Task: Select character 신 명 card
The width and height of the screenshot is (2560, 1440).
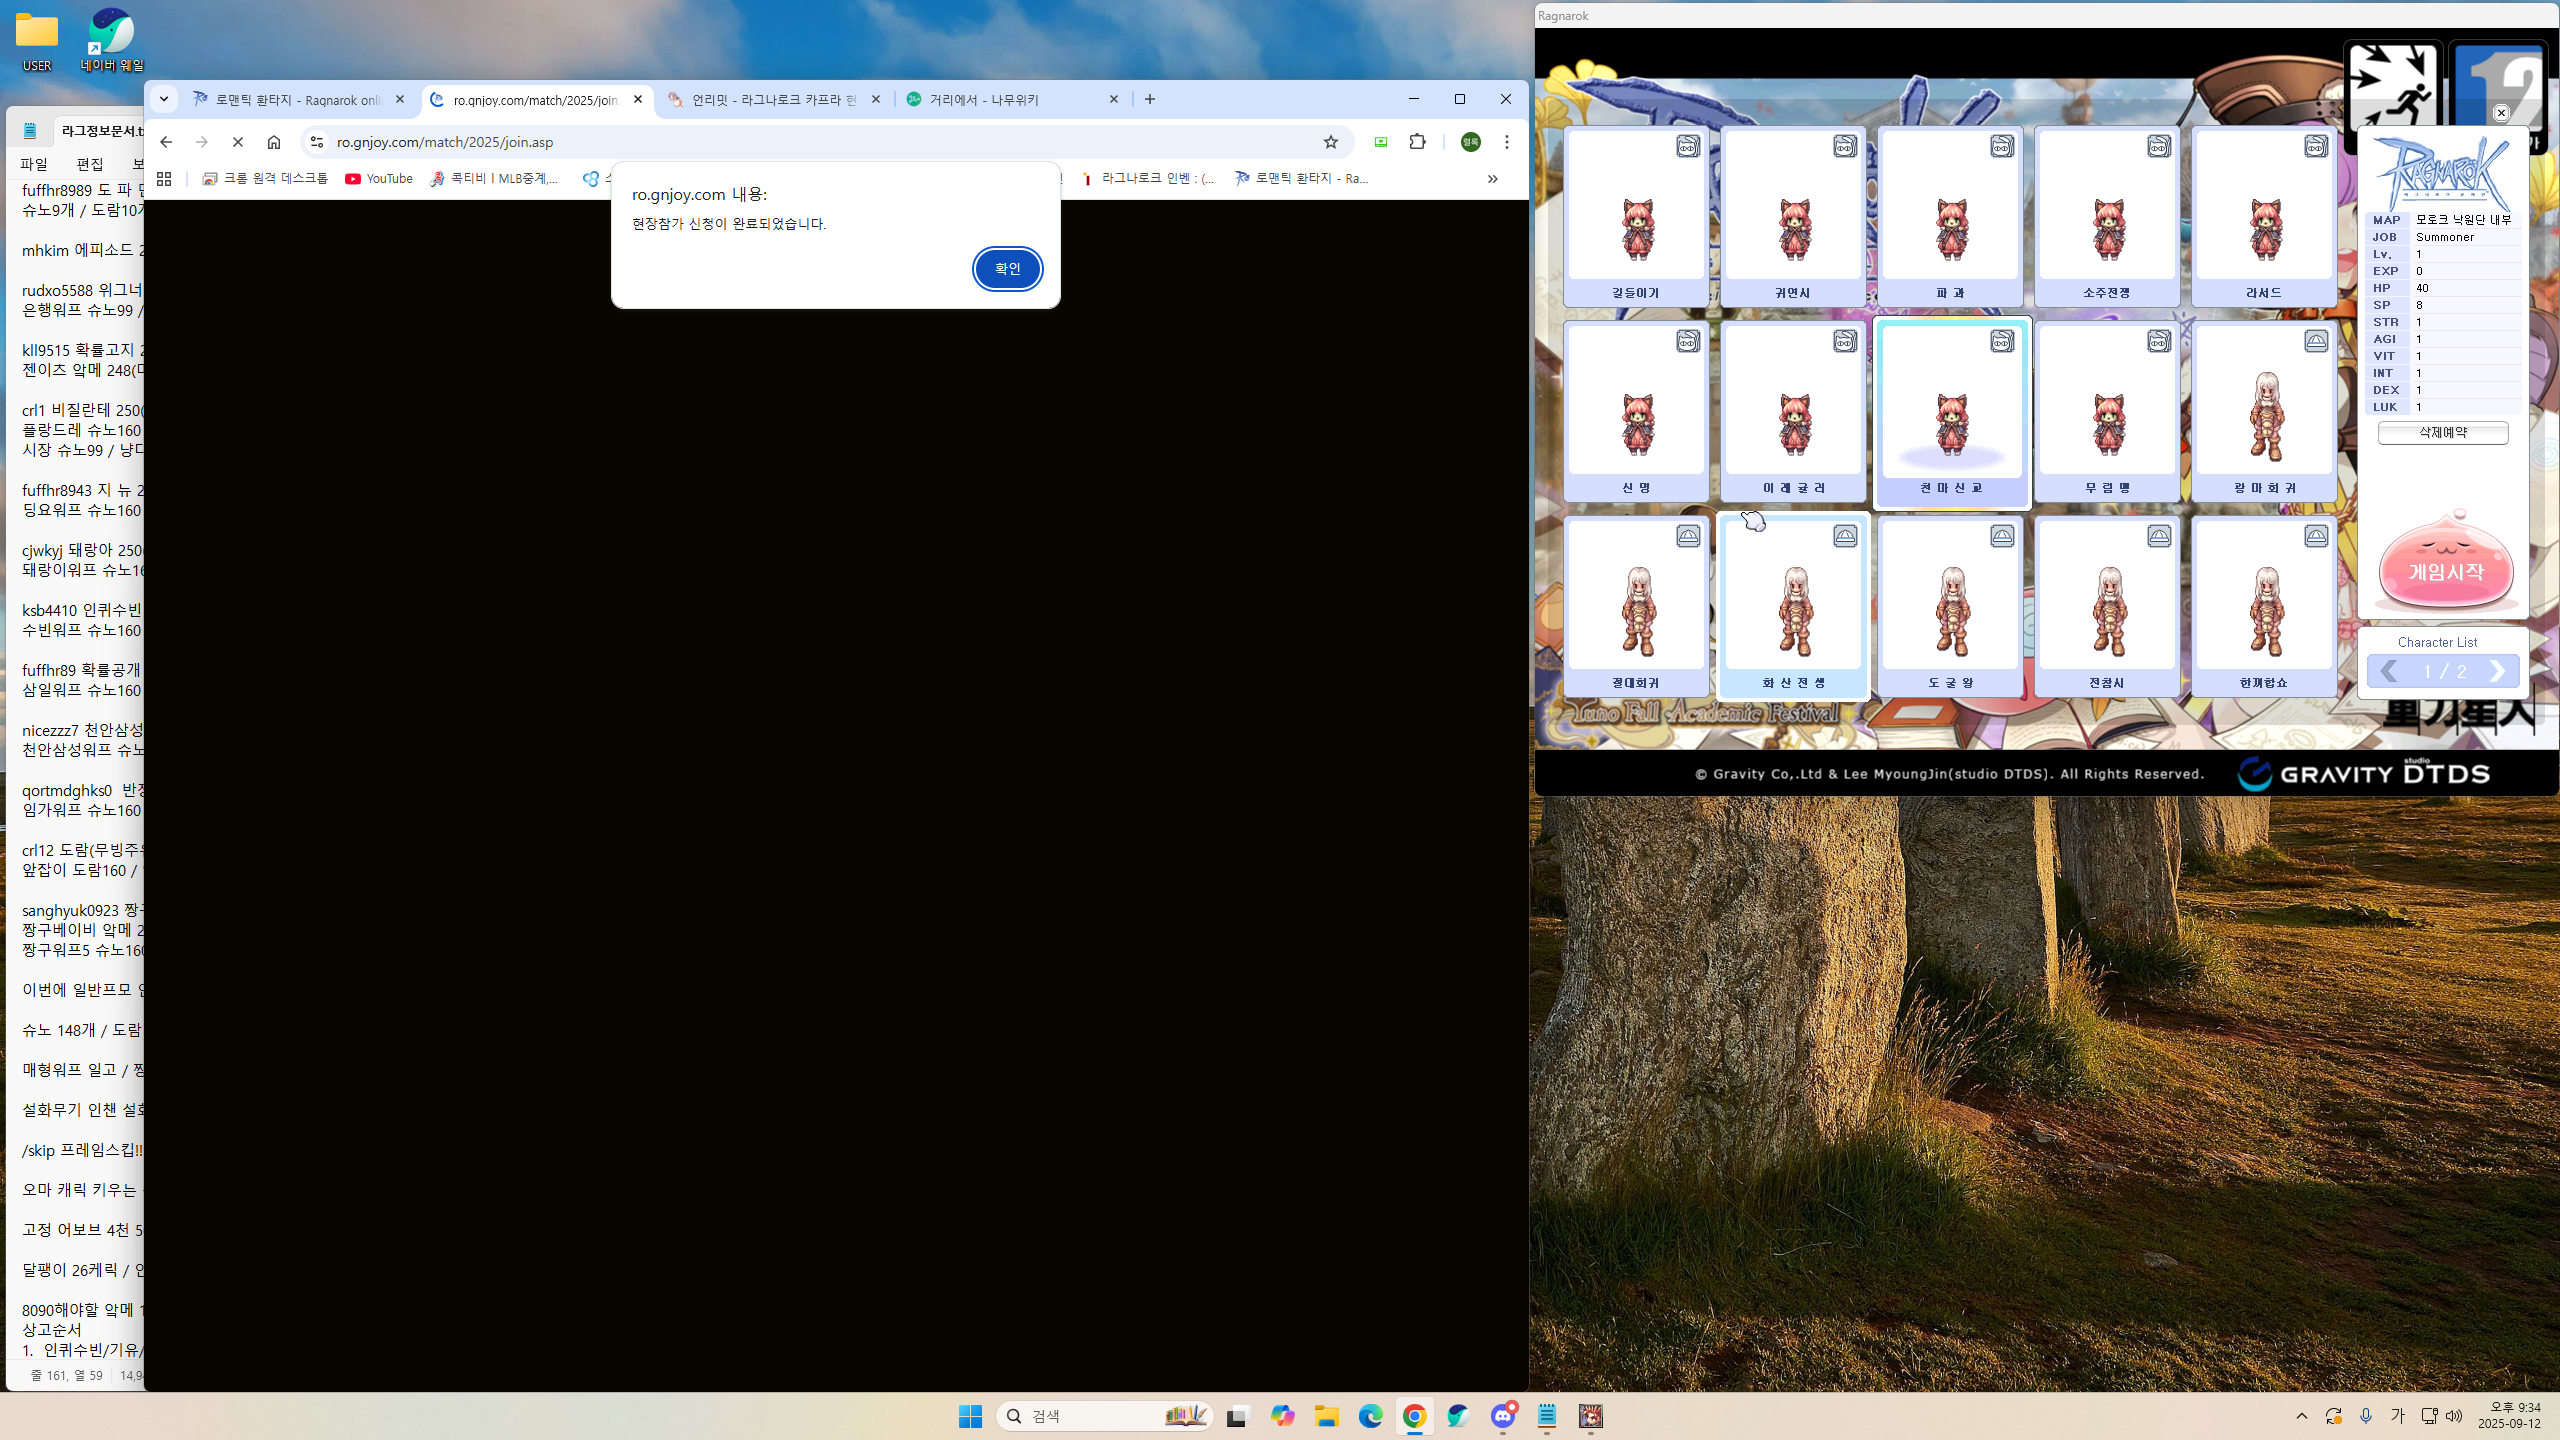Action: 1636,411
